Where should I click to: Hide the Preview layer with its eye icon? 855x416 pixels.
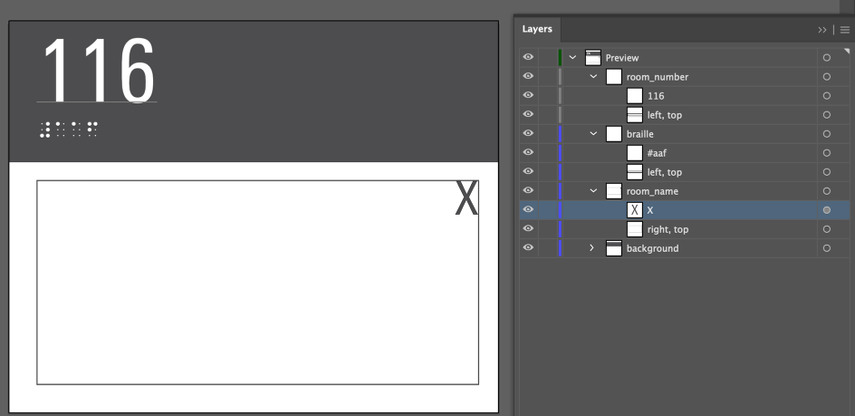(528, 57)
